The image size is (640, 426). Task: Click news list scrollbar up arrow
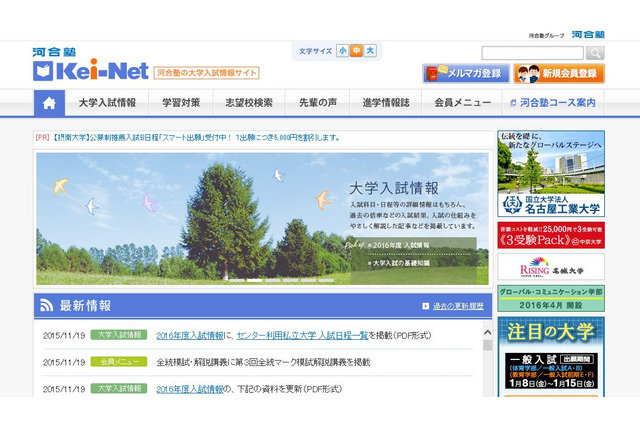tap(487, 333)
